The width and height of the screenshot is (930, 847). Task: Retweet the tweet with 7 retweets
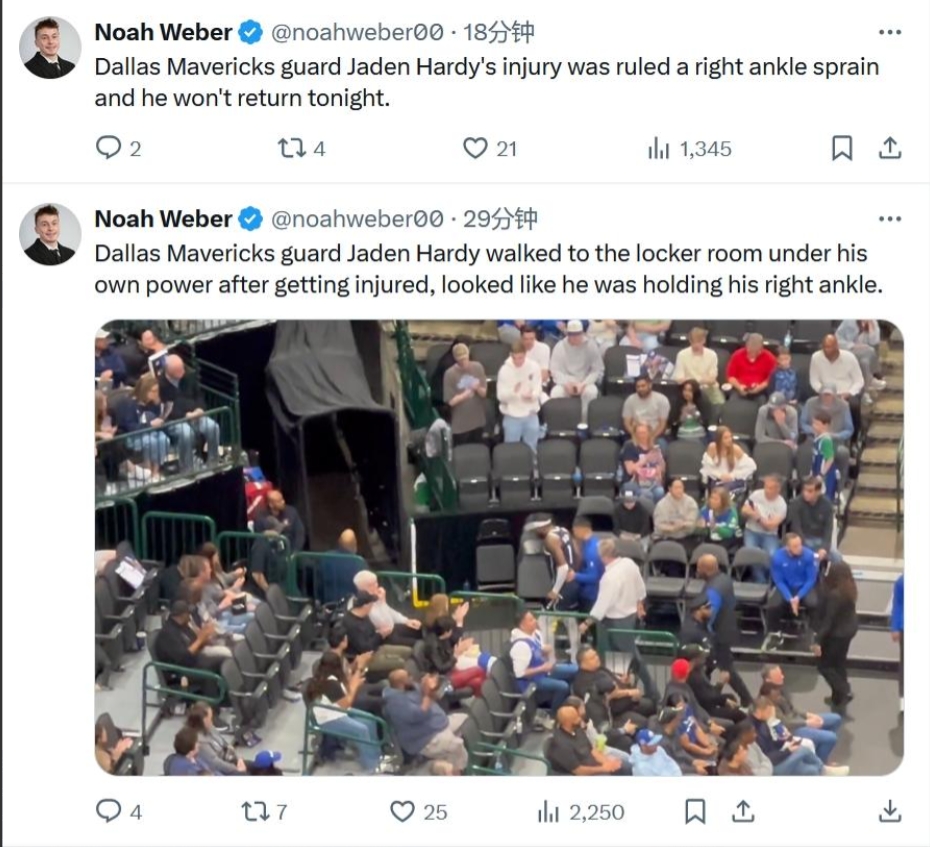pyautogui.click(x=264, y=811)
